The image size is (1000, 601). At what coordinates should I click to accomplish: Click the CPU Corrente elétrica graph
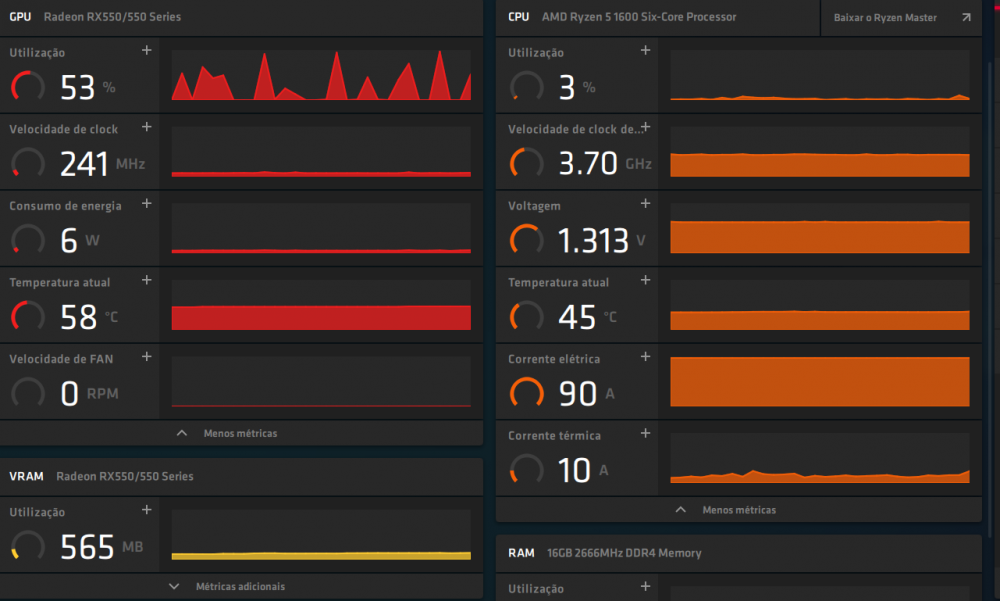pyautogui.click(x=820, y=381)
